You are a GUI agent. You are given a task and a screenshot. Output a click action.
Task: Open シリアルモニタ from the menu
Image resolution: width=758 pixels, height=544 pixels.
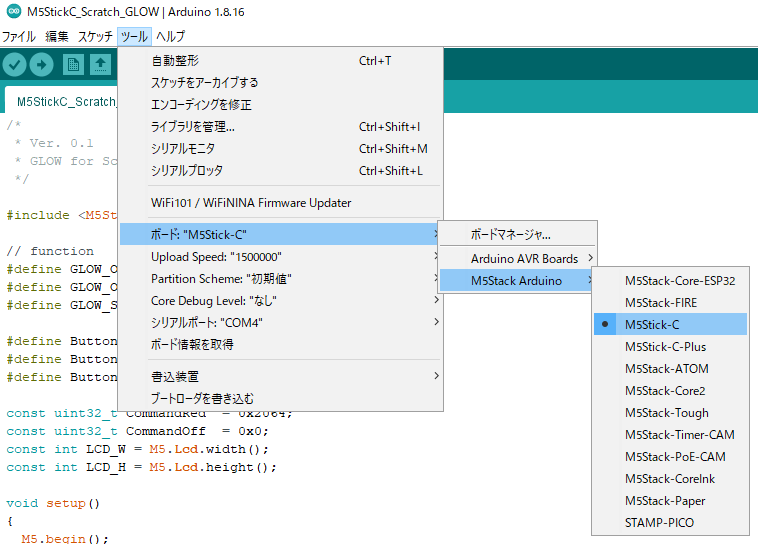pyautogui.click(x=281, y=148)
